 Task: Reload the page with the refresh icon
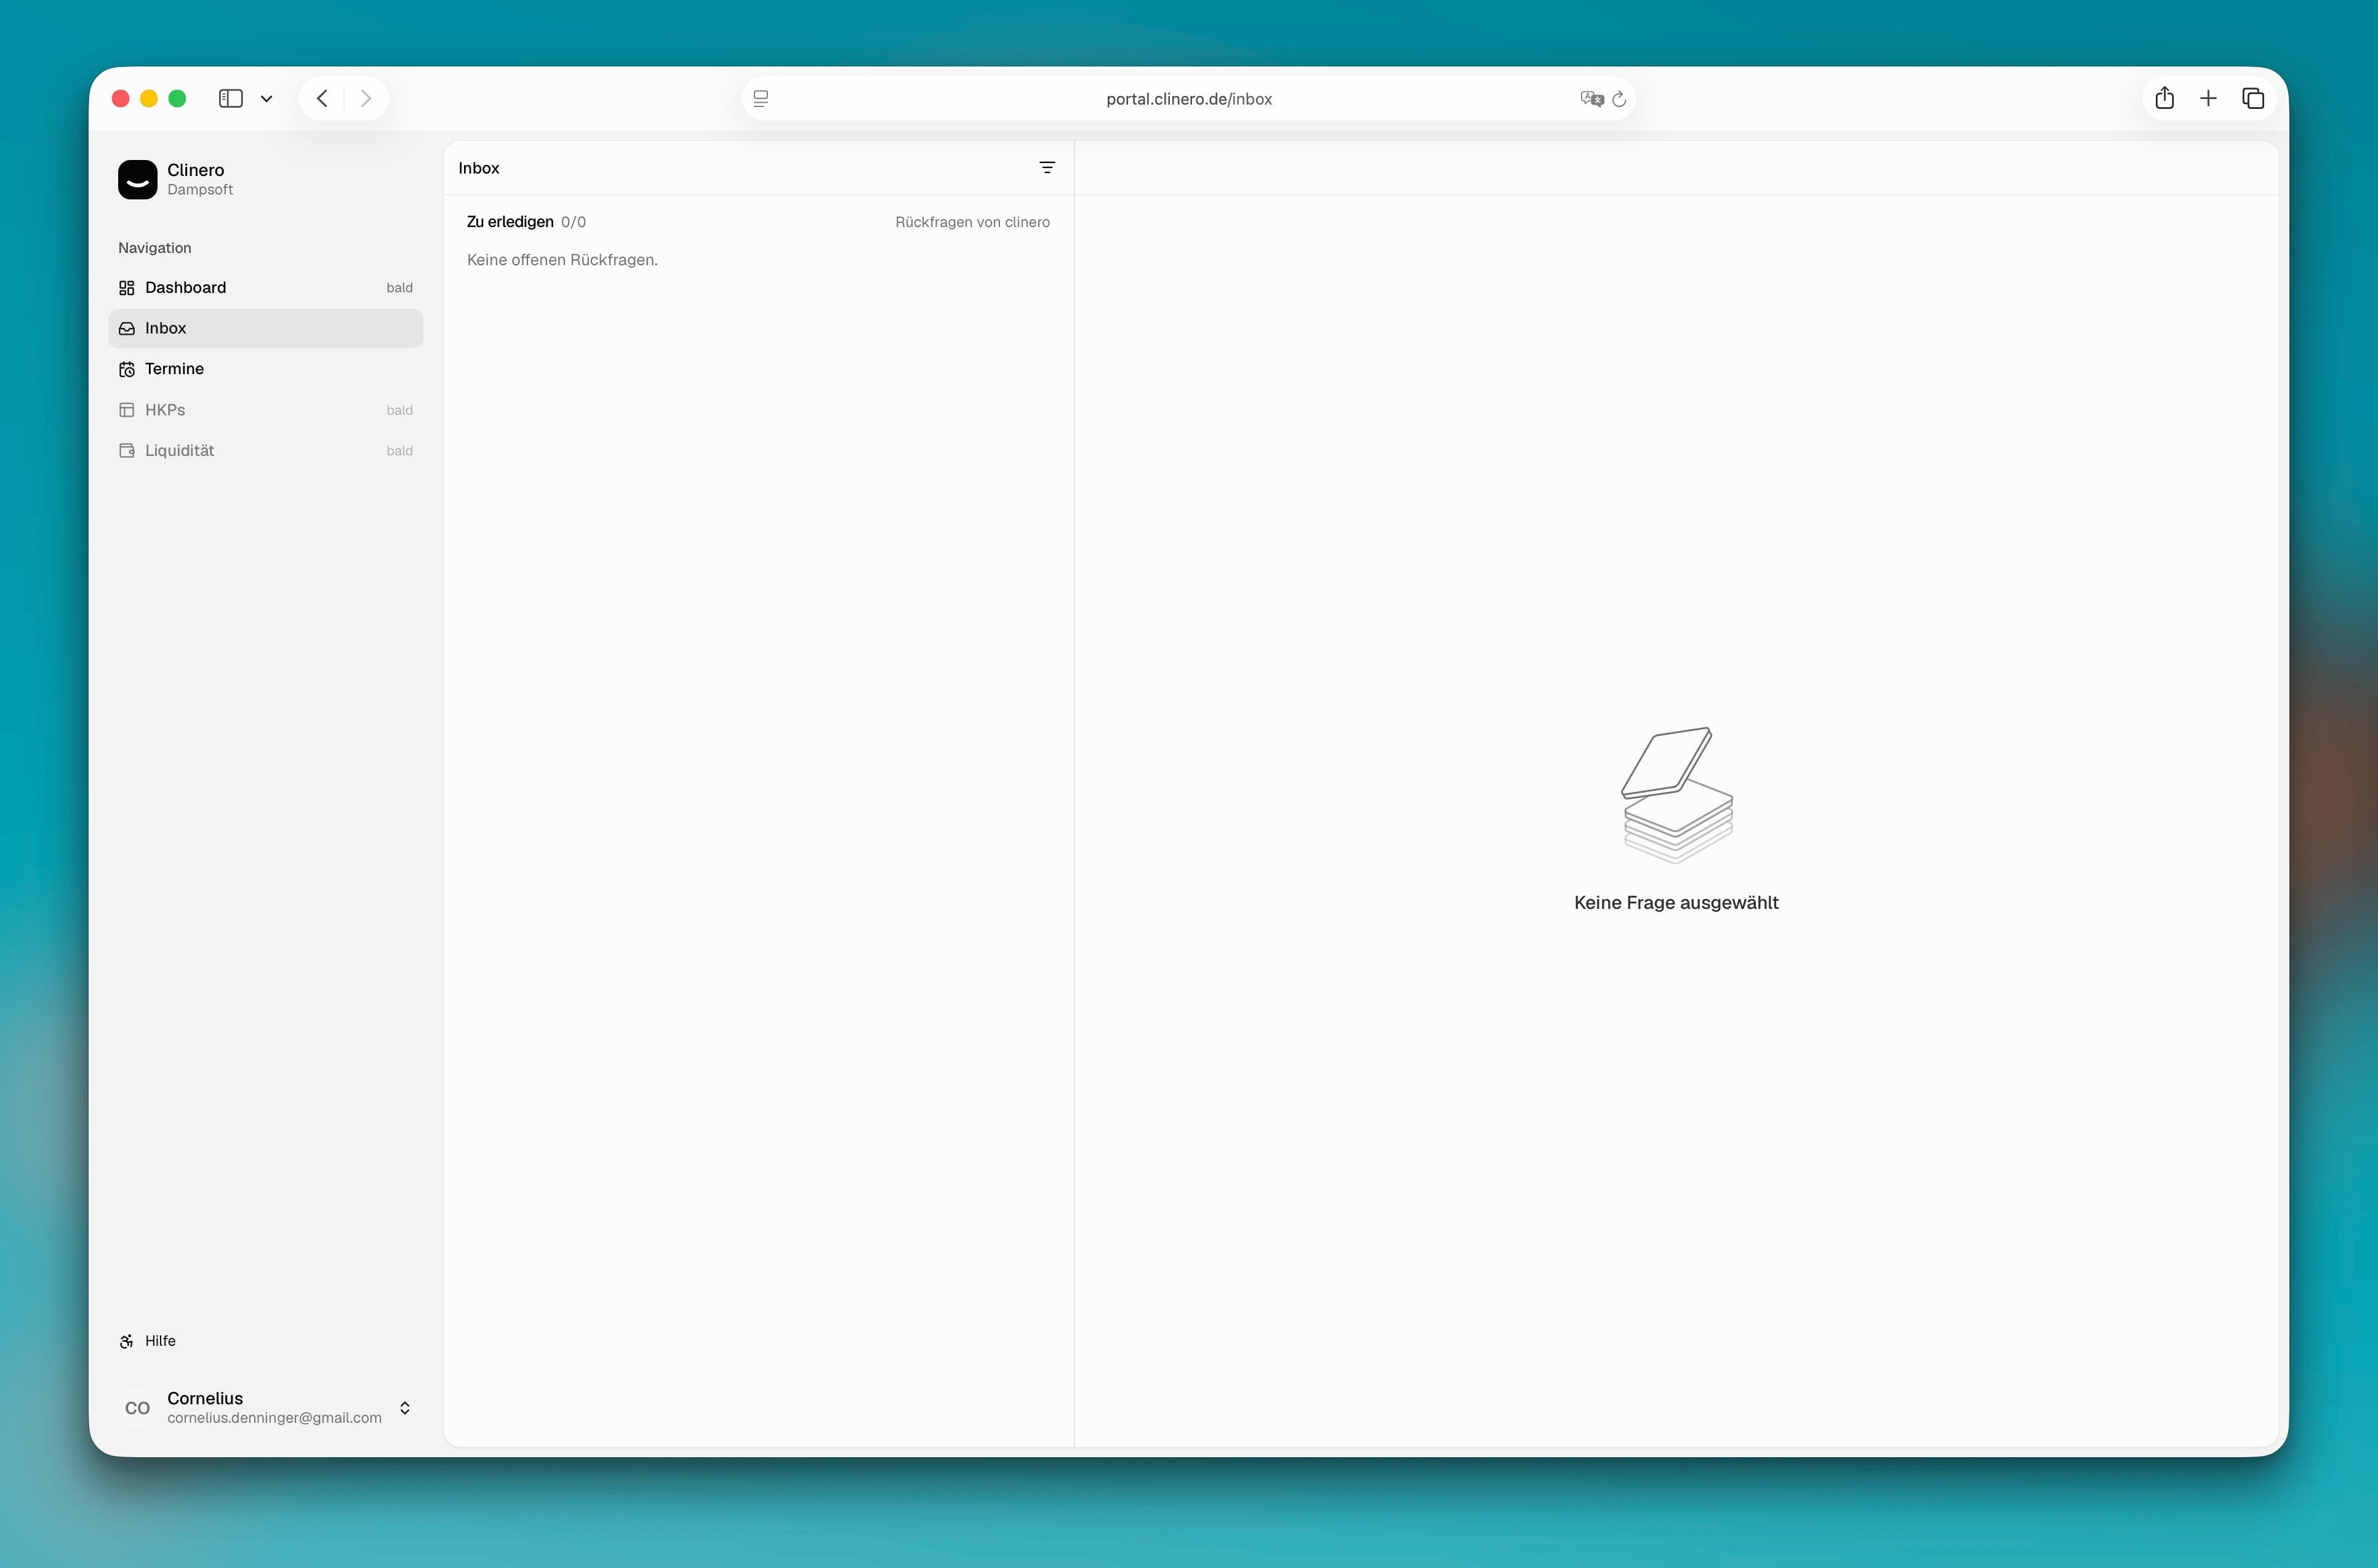tap(1619, 99)
